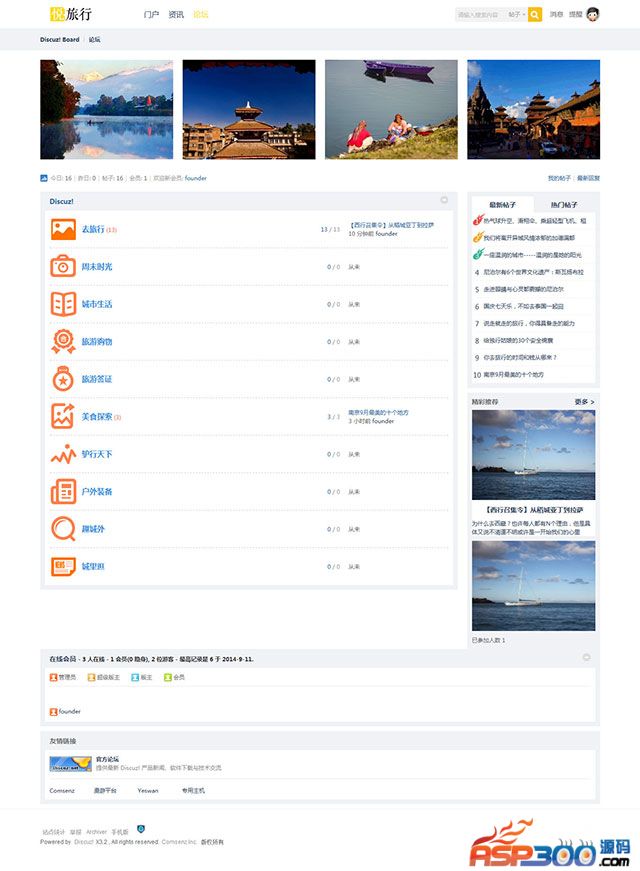Screen dimensions: 640x871
Task: Click the 悦旅行 site logo
Action: (71, 14)
